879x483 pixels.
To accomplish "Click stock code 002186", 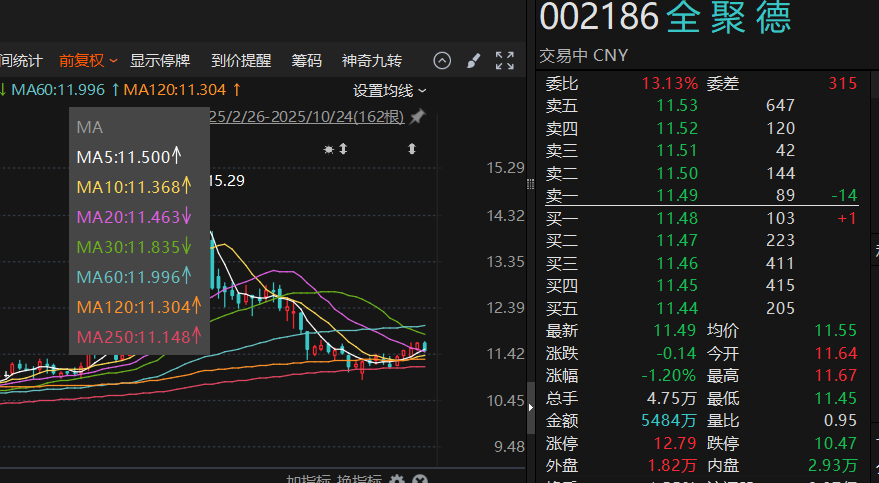I will click(x=599, y=17).
